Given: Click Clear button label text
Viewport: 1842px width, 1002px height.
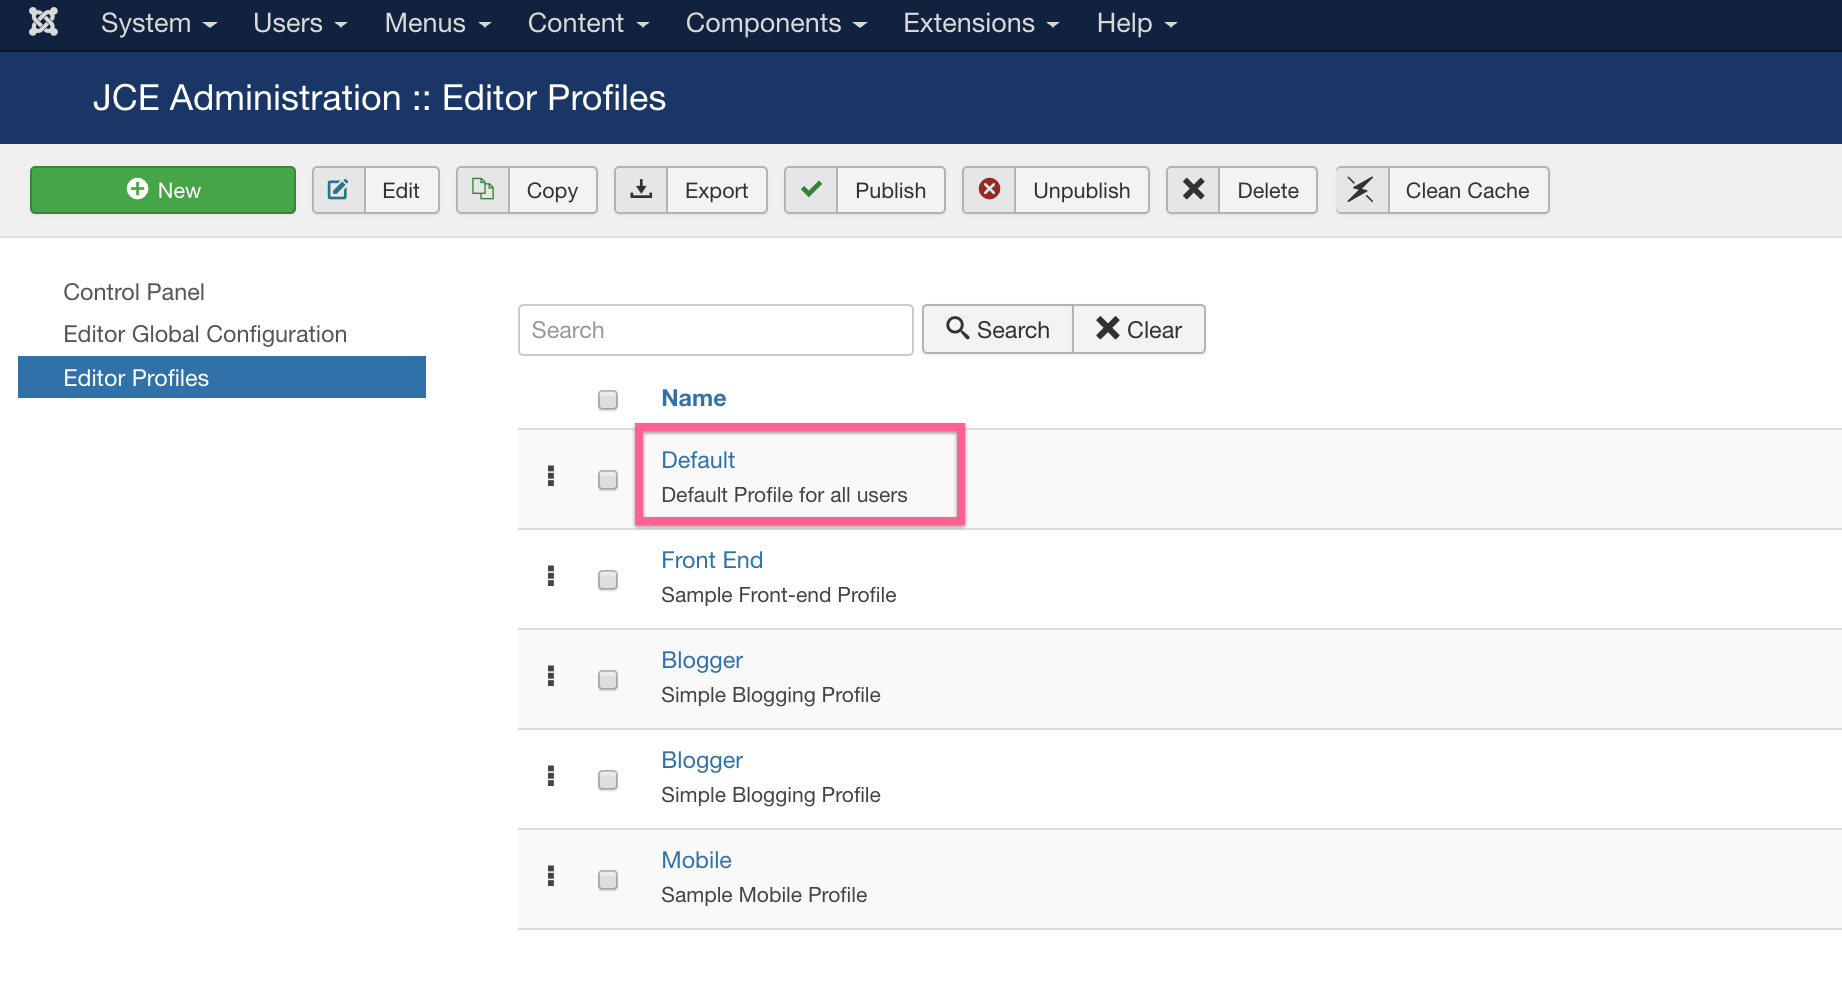Looking at the screenshot, I should click(x=1154, y=329).
